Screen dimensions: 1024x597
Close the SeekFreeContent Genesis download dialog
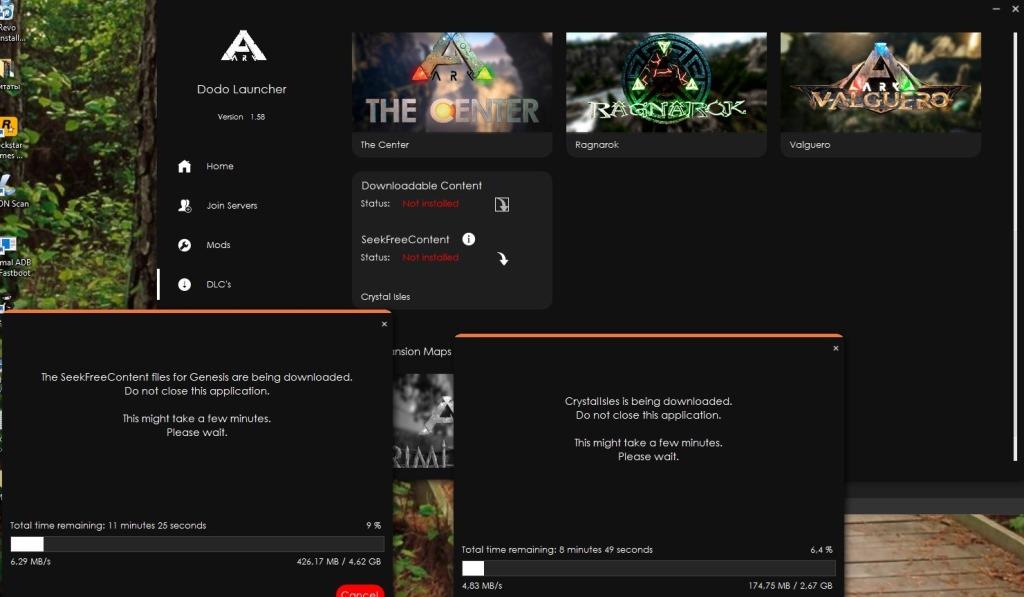[x=384, y=324]
